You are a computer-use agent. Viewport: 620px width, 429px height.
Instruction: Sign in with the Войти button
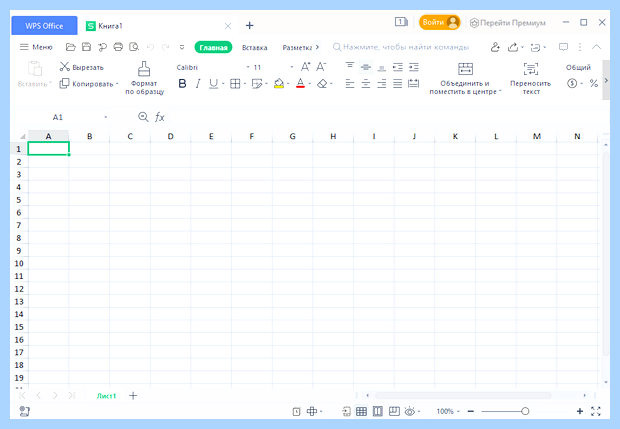440,23
